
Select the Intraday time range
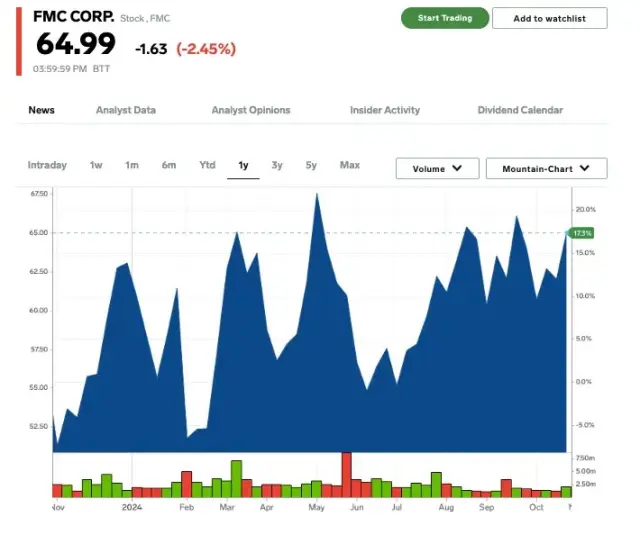(47, 165)
